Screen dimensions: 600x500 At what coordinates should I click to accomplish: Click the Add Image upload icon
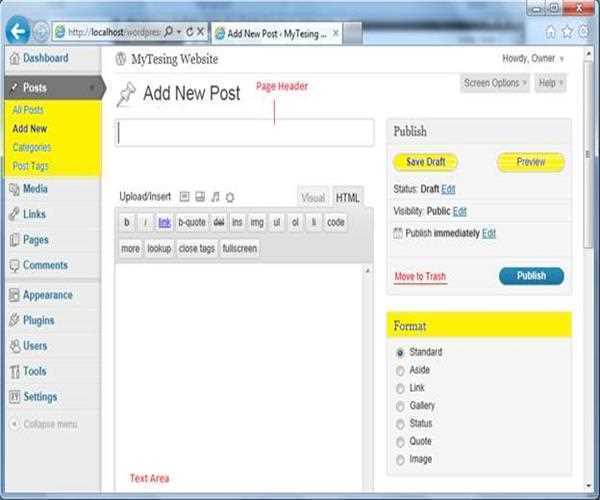pyautogui.click(x=185, y=197)
